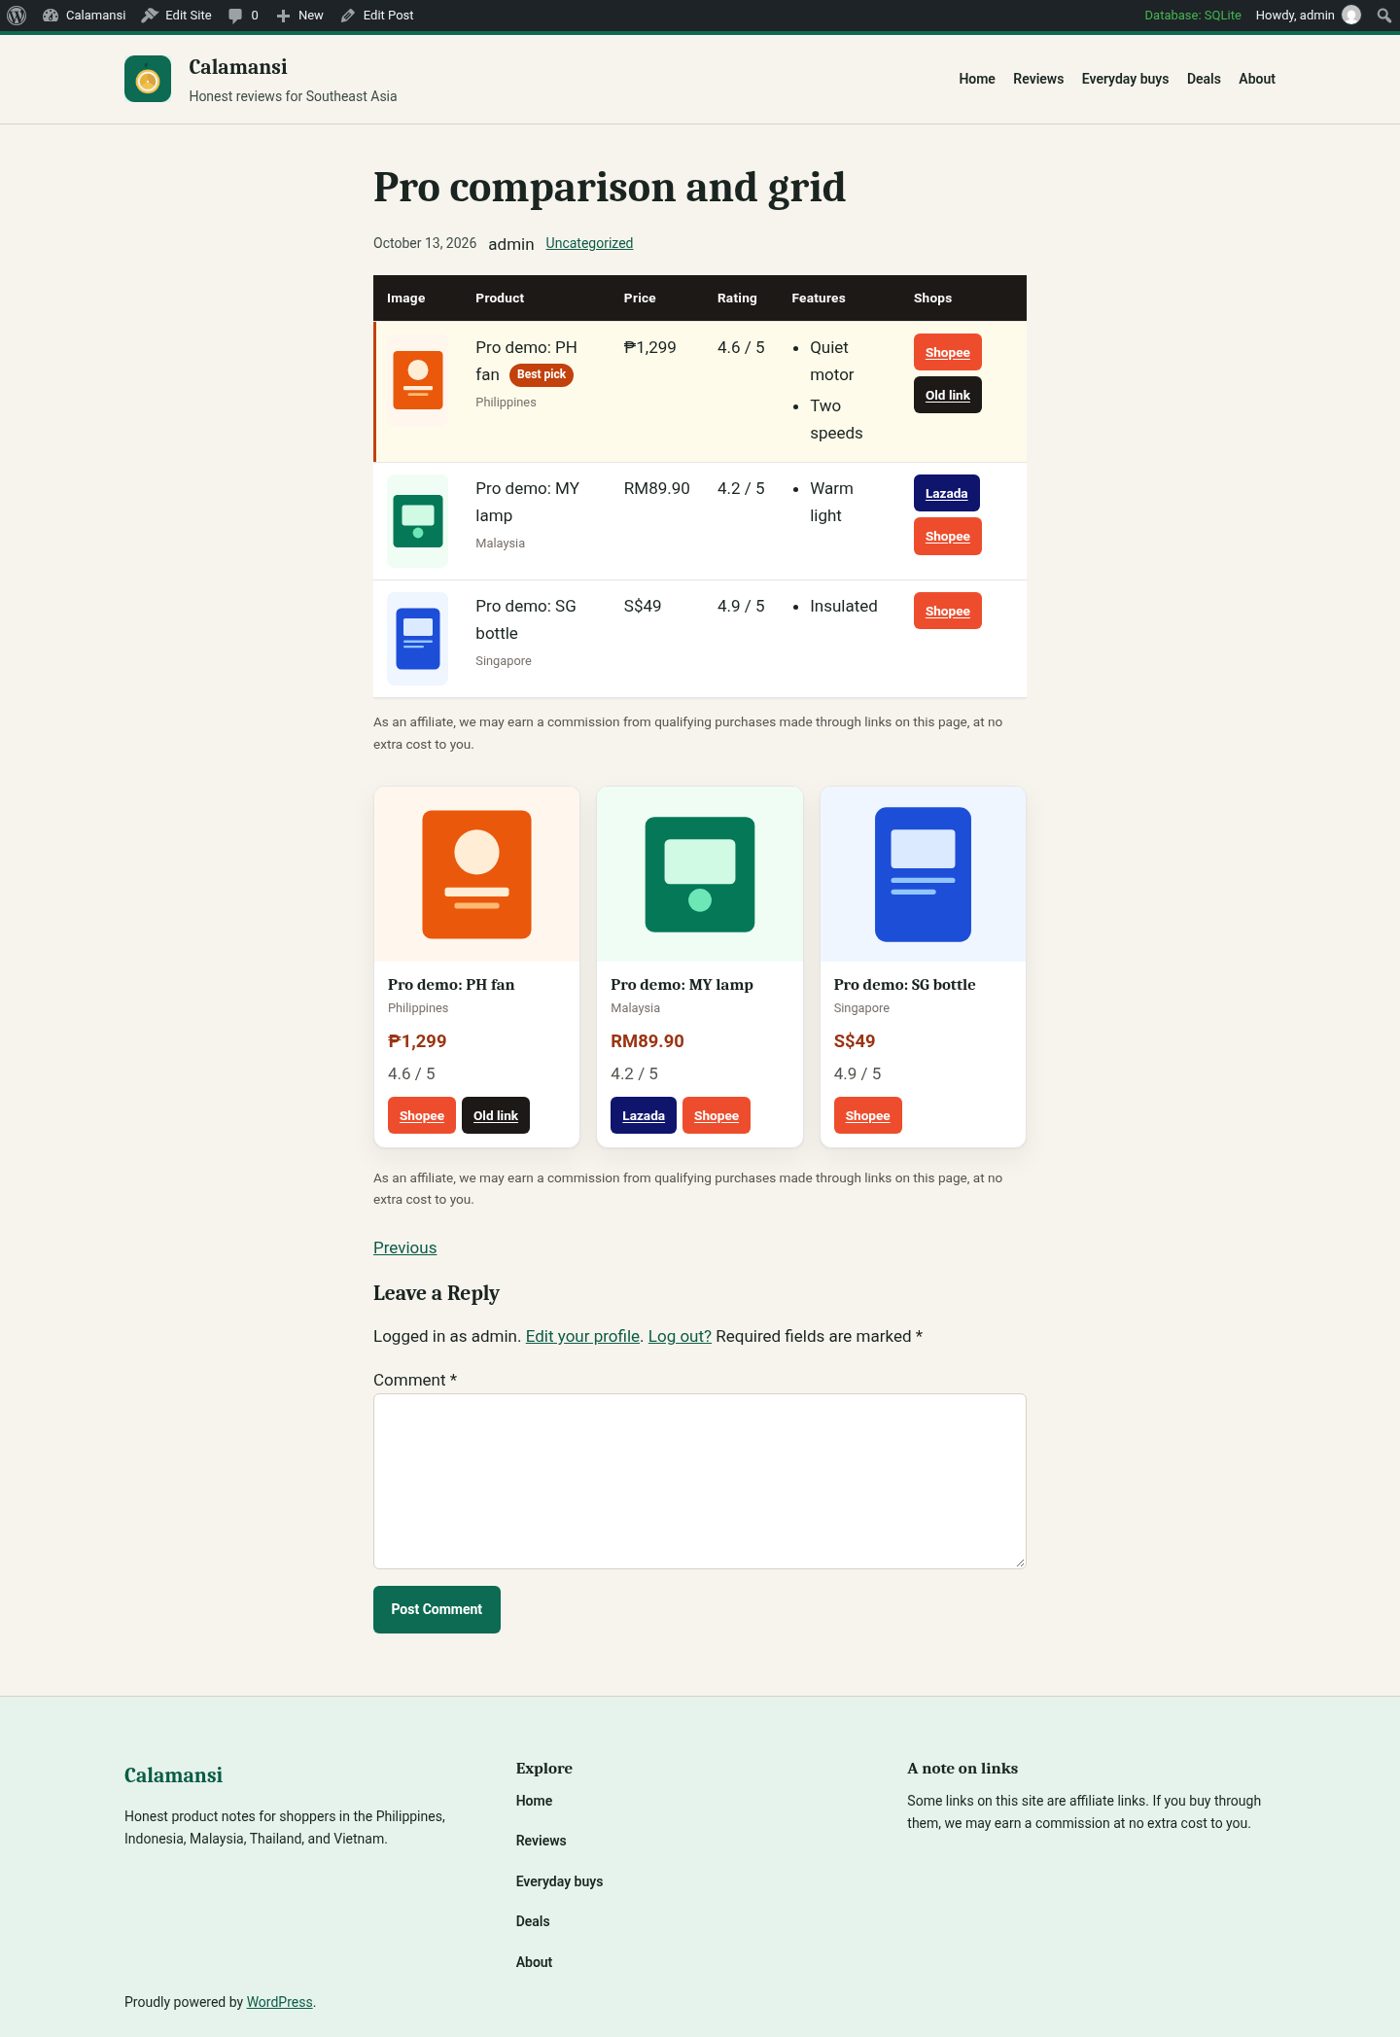Viewport: 1400px width, 2037px height.
Task: Click PH fan image in the table
Action: click(x=418, y=380)
